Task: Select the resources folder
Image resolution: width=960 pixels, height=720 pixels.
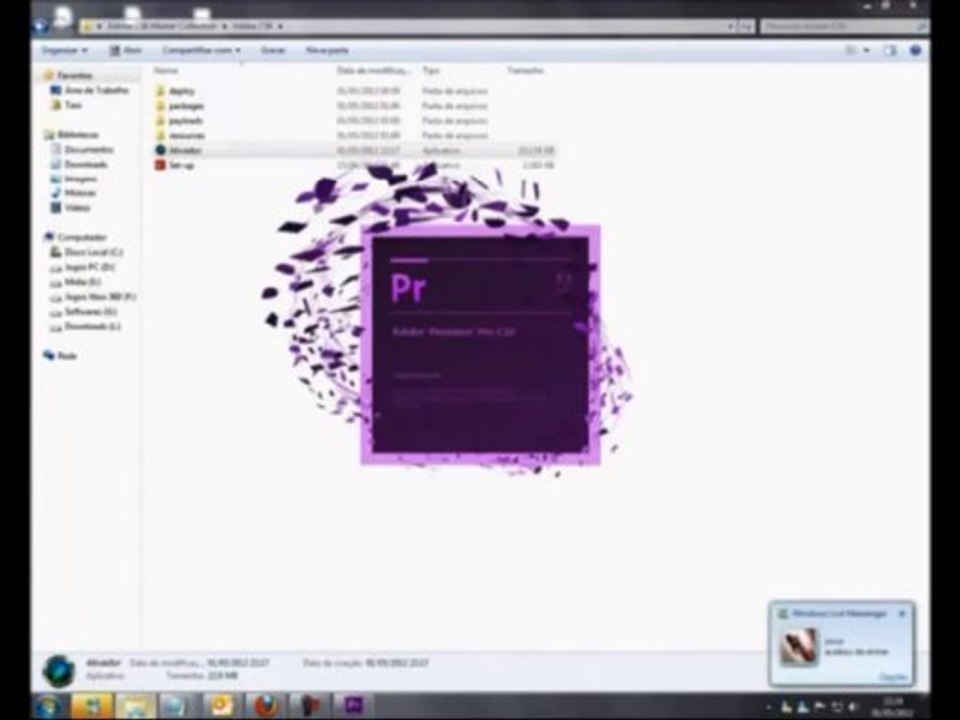Action: pyautogui.click(x=180, y=135)
